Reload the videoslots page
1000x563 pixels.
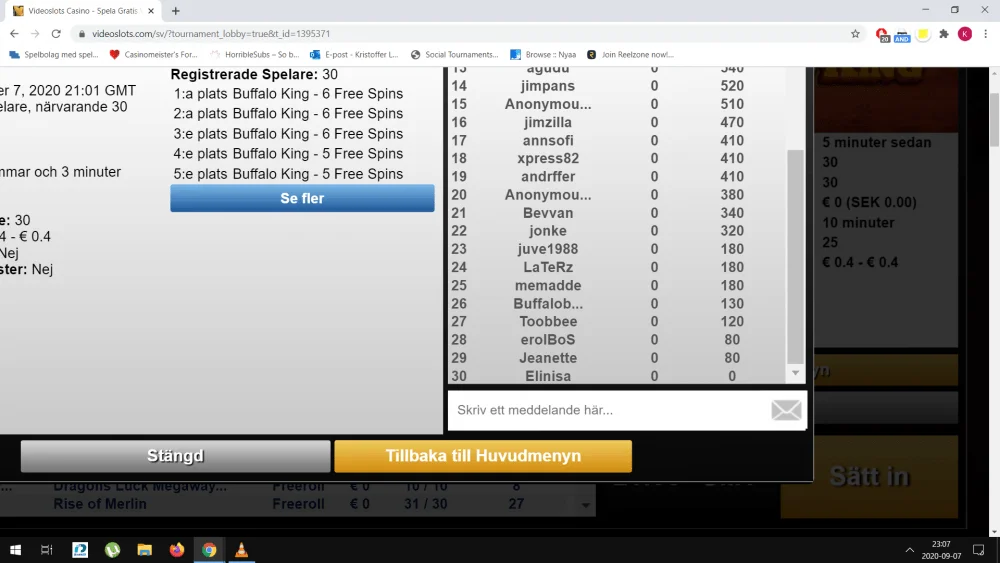[56, 34]
